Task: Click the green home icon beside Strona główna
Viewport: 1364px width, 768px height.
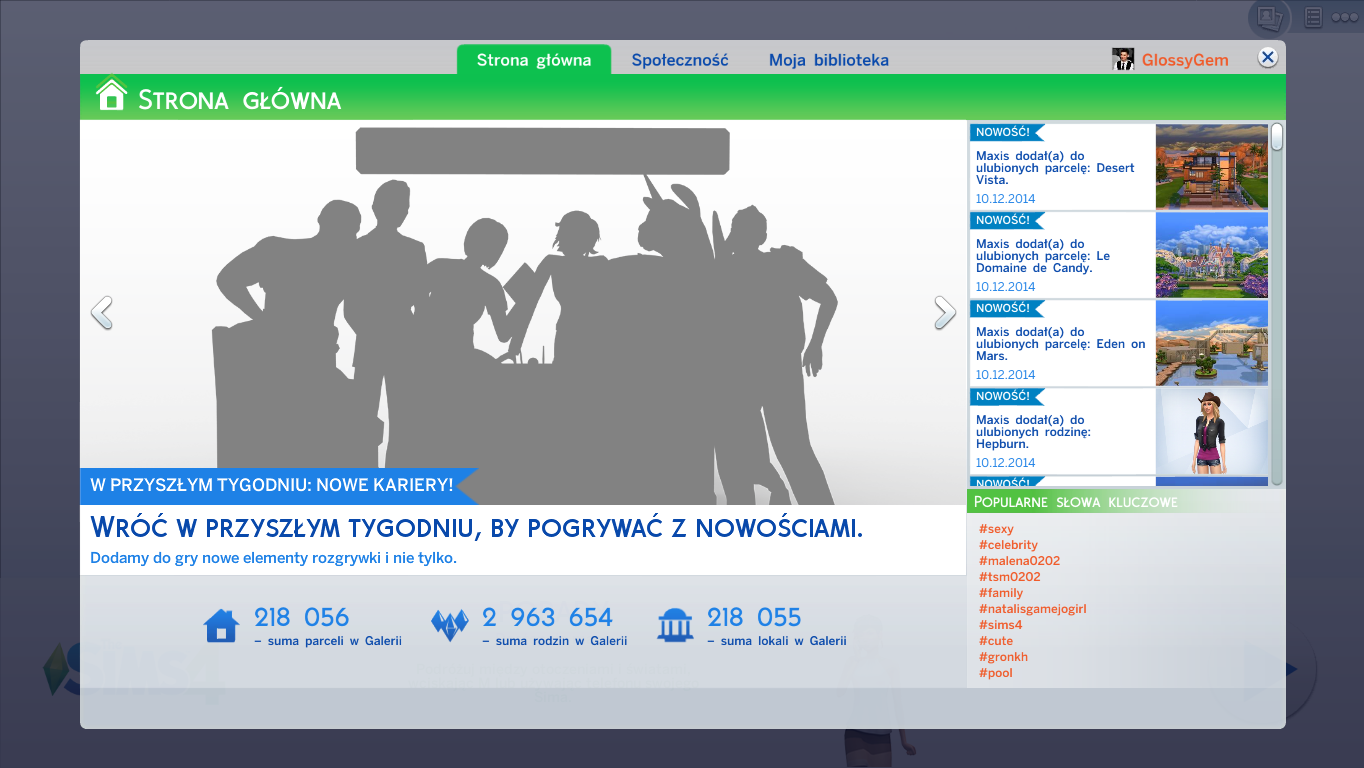Action: point(111,95)
